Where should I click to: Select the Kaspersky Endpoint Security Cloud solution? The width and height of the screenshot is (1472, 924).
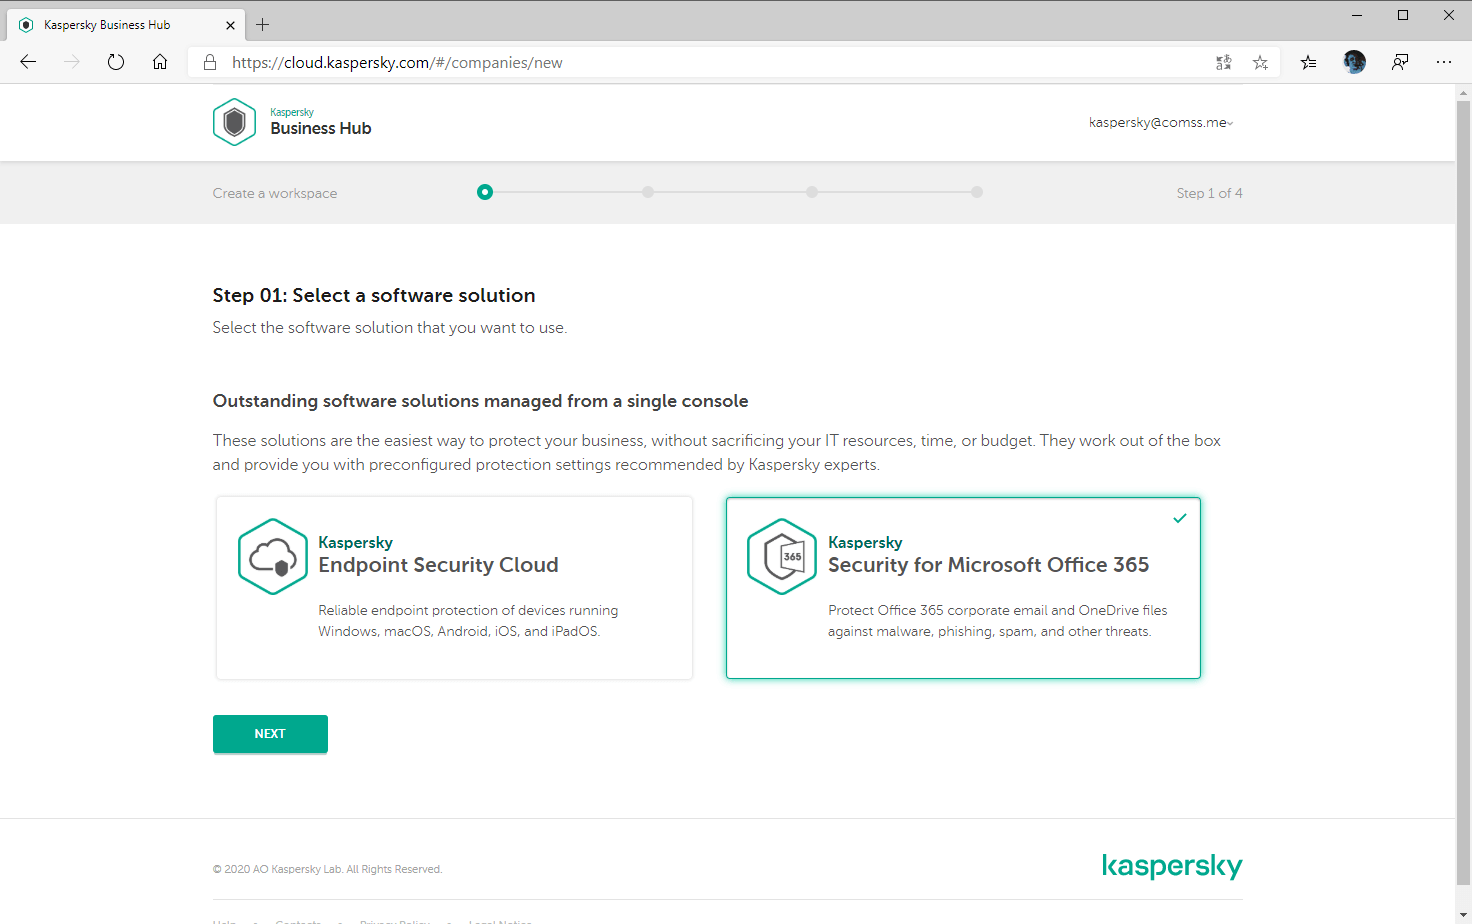(454, 588)
